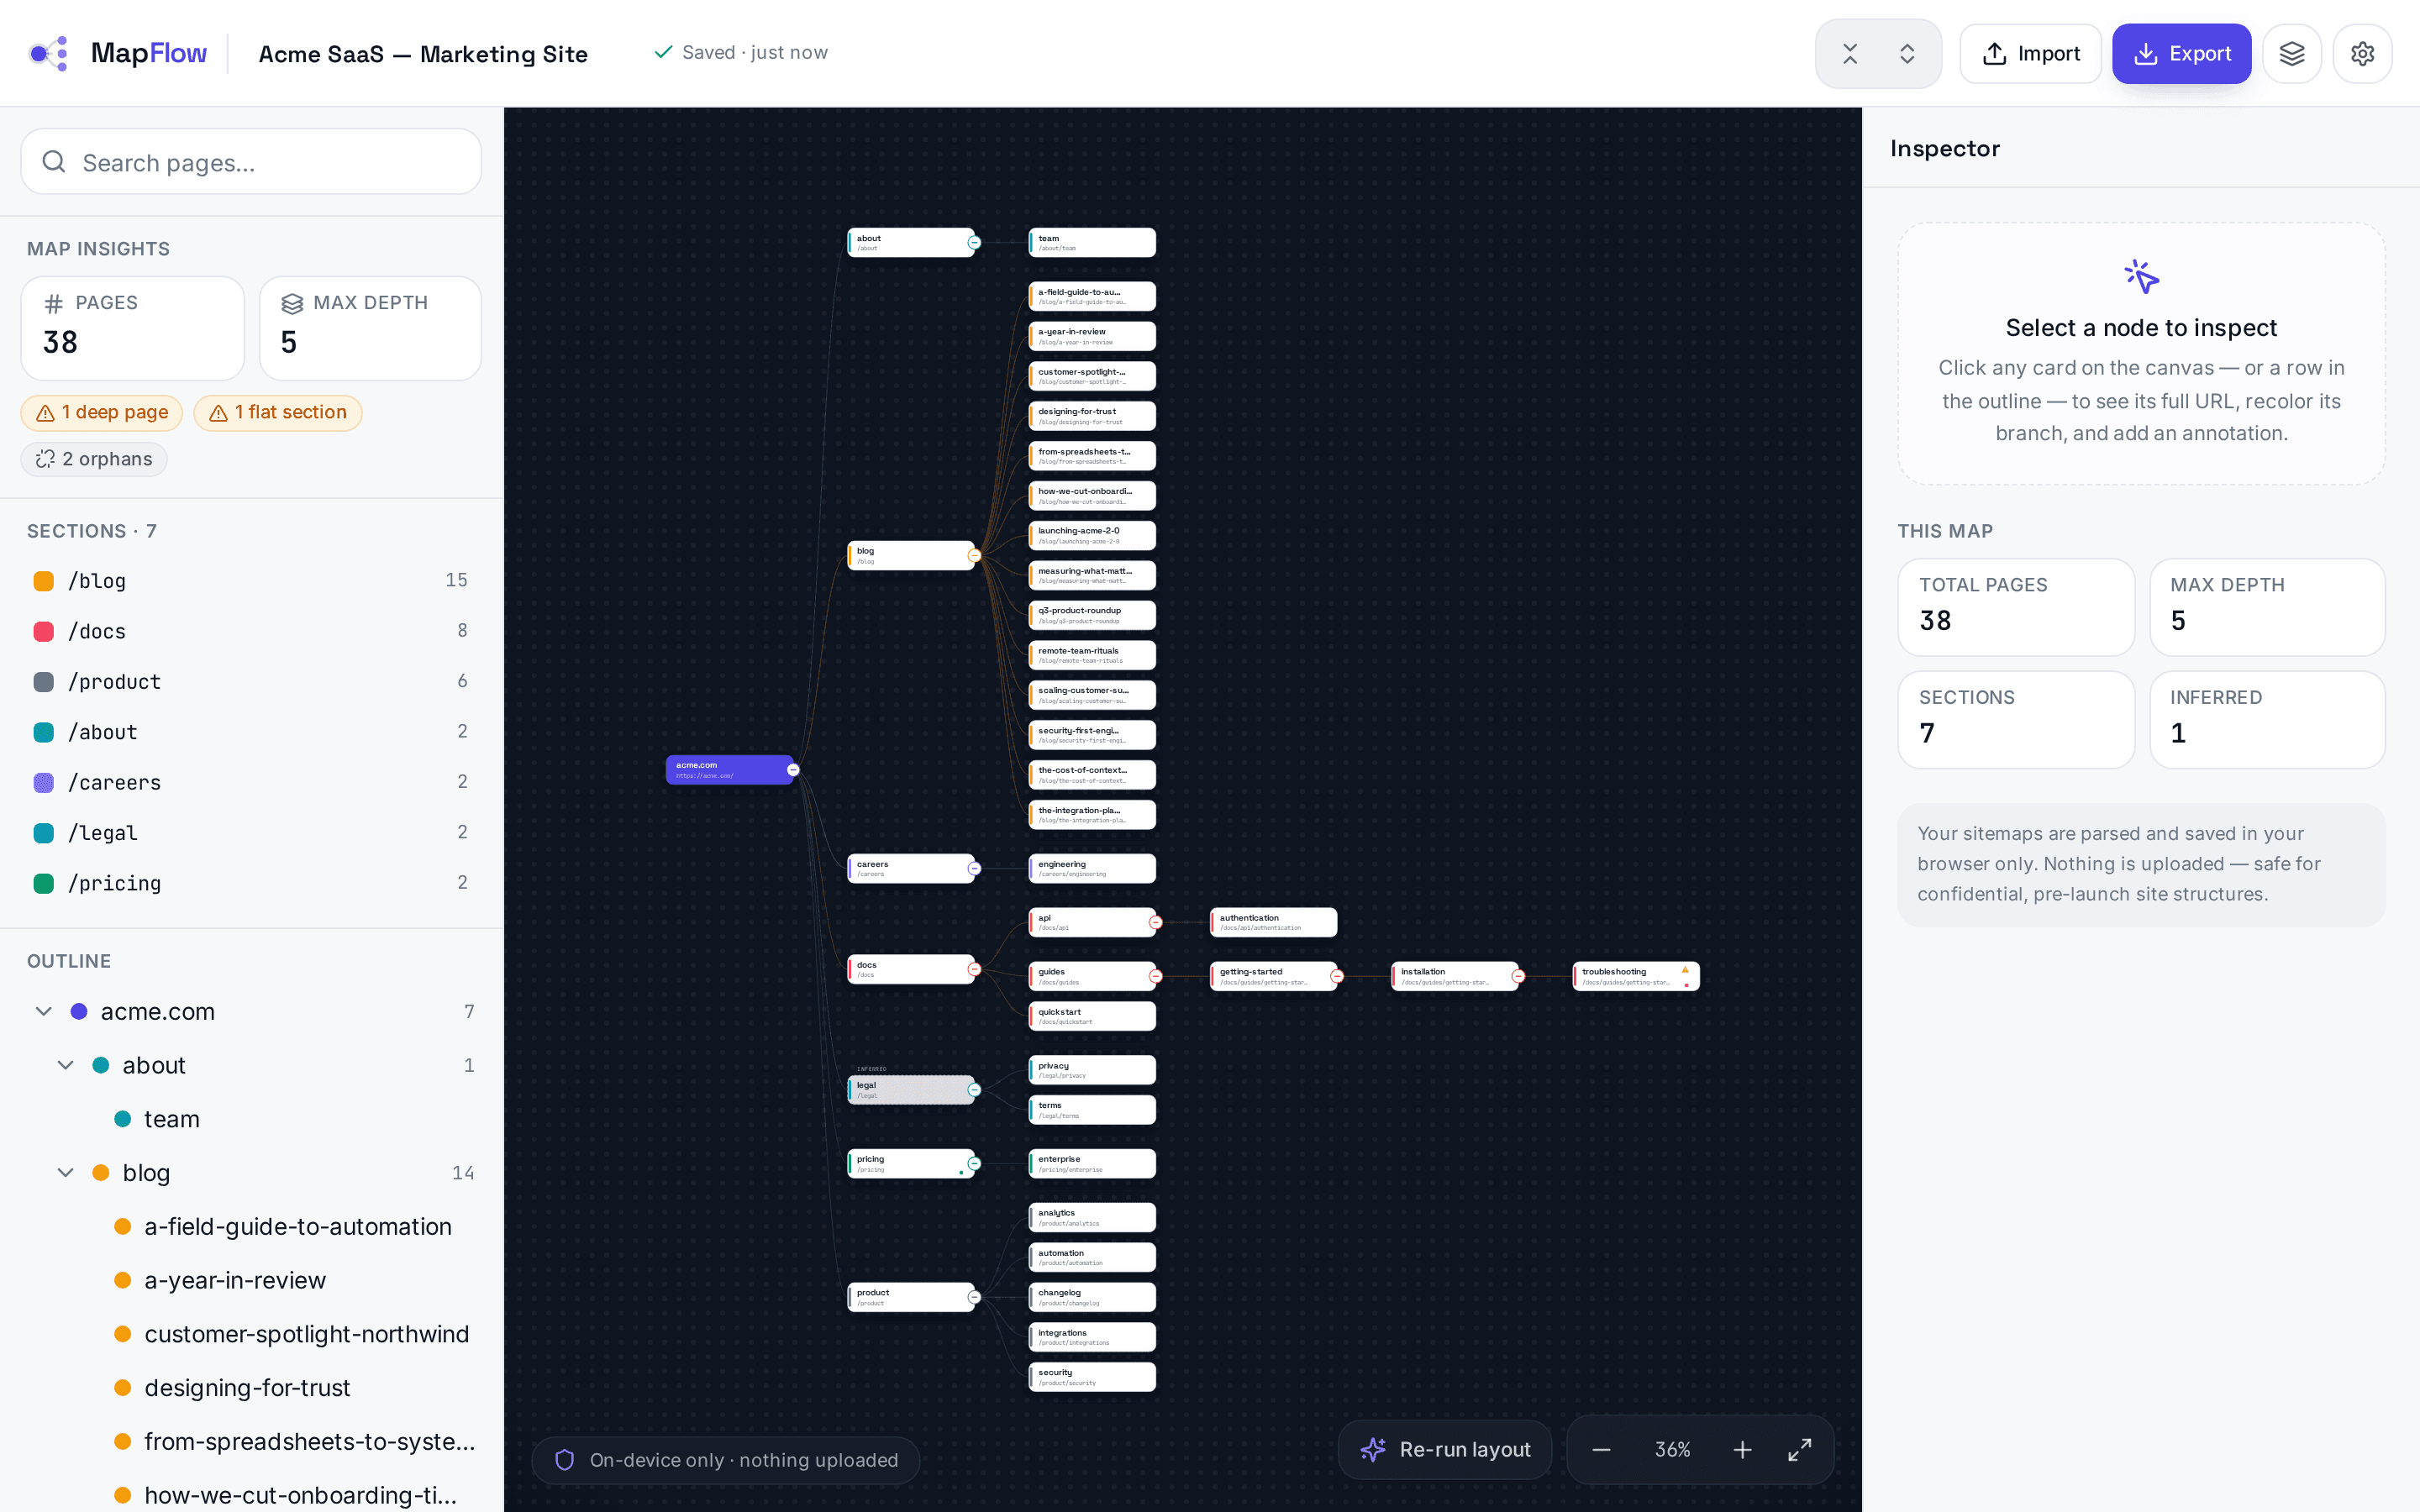This screenshot has width=2420, height=1512.
Task: Open the layers panel icon
Action: (x=2292, y=54)
